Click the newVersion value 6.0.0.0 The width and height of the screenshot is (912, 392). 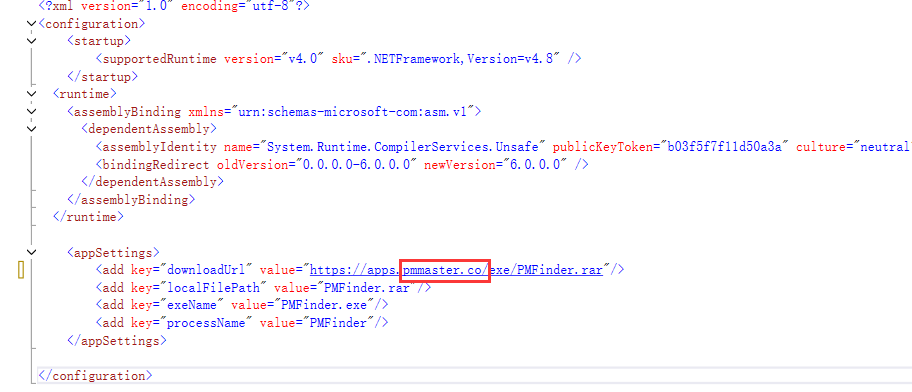(x=536, y=165)
